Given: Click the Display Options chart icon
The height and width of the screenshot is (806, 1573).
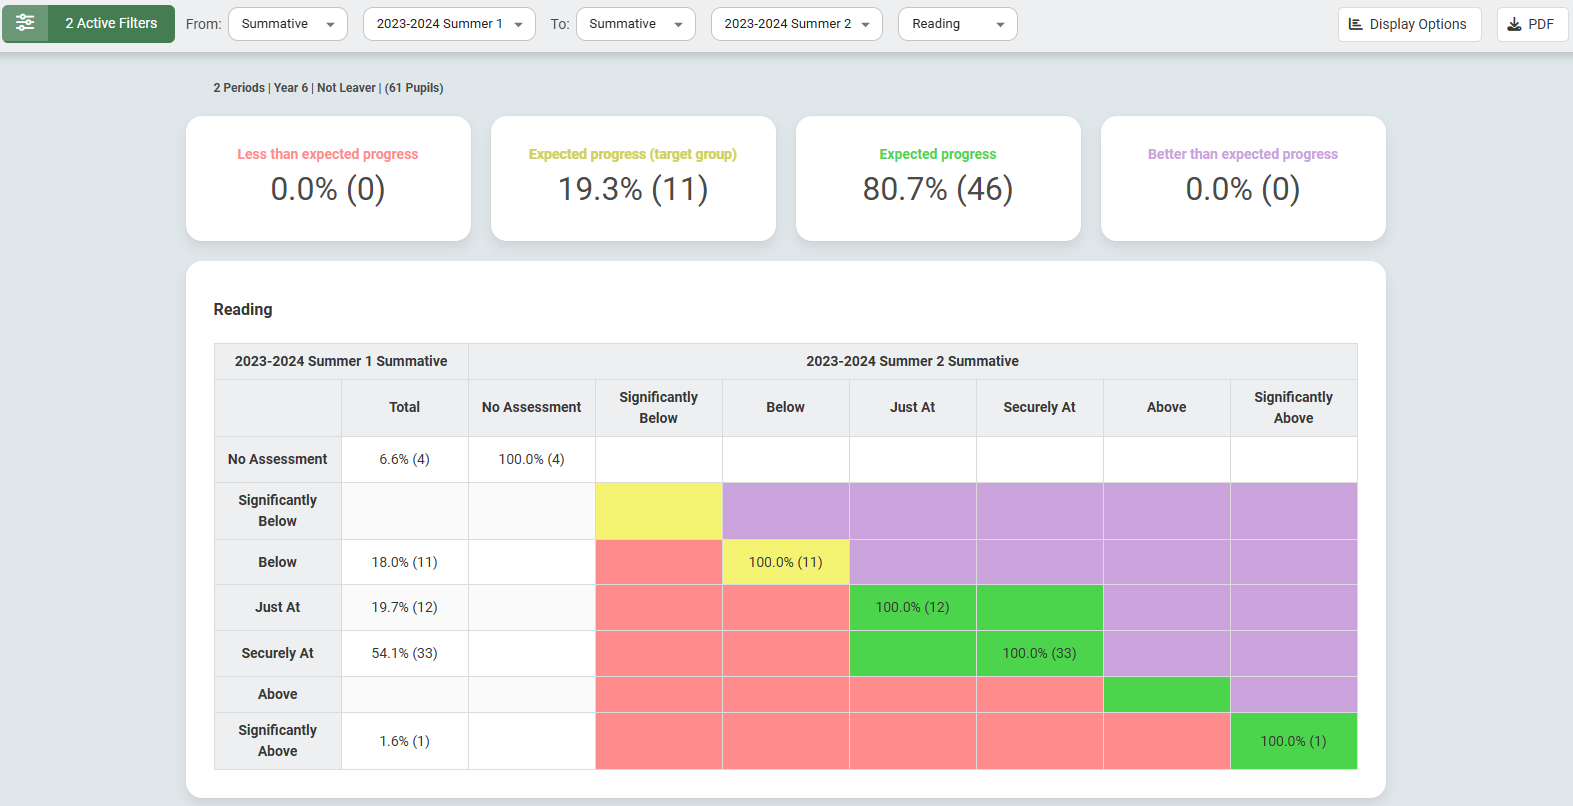Looking at the screenshot, I should point(1355,24).
